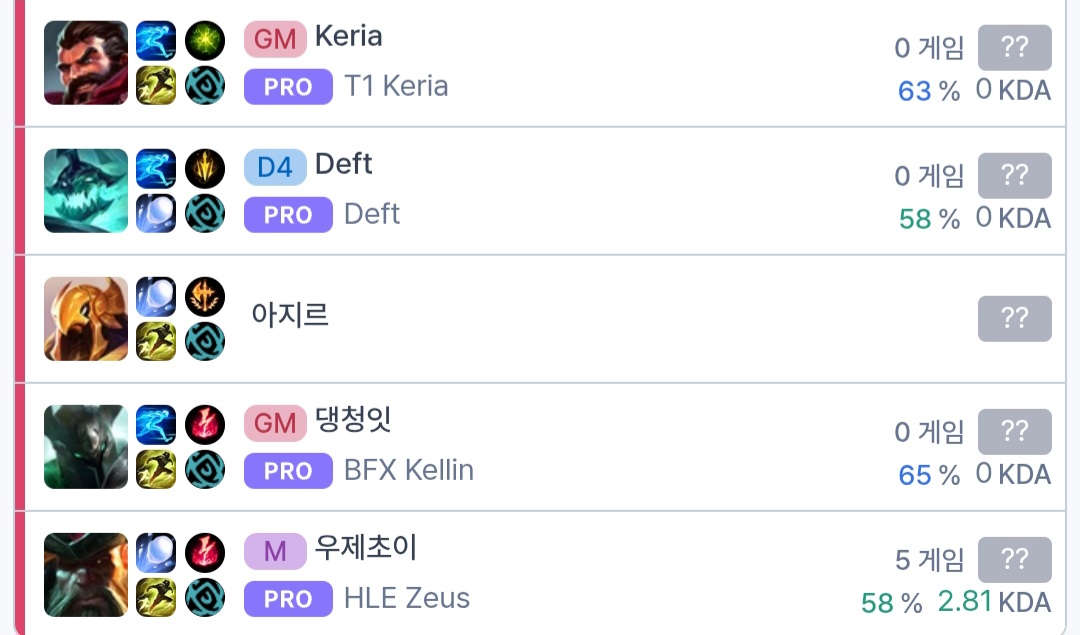Click the Conqueror rune icon in 아지르 row
This screenshot has width=1080, height=635.
[205, 297]
